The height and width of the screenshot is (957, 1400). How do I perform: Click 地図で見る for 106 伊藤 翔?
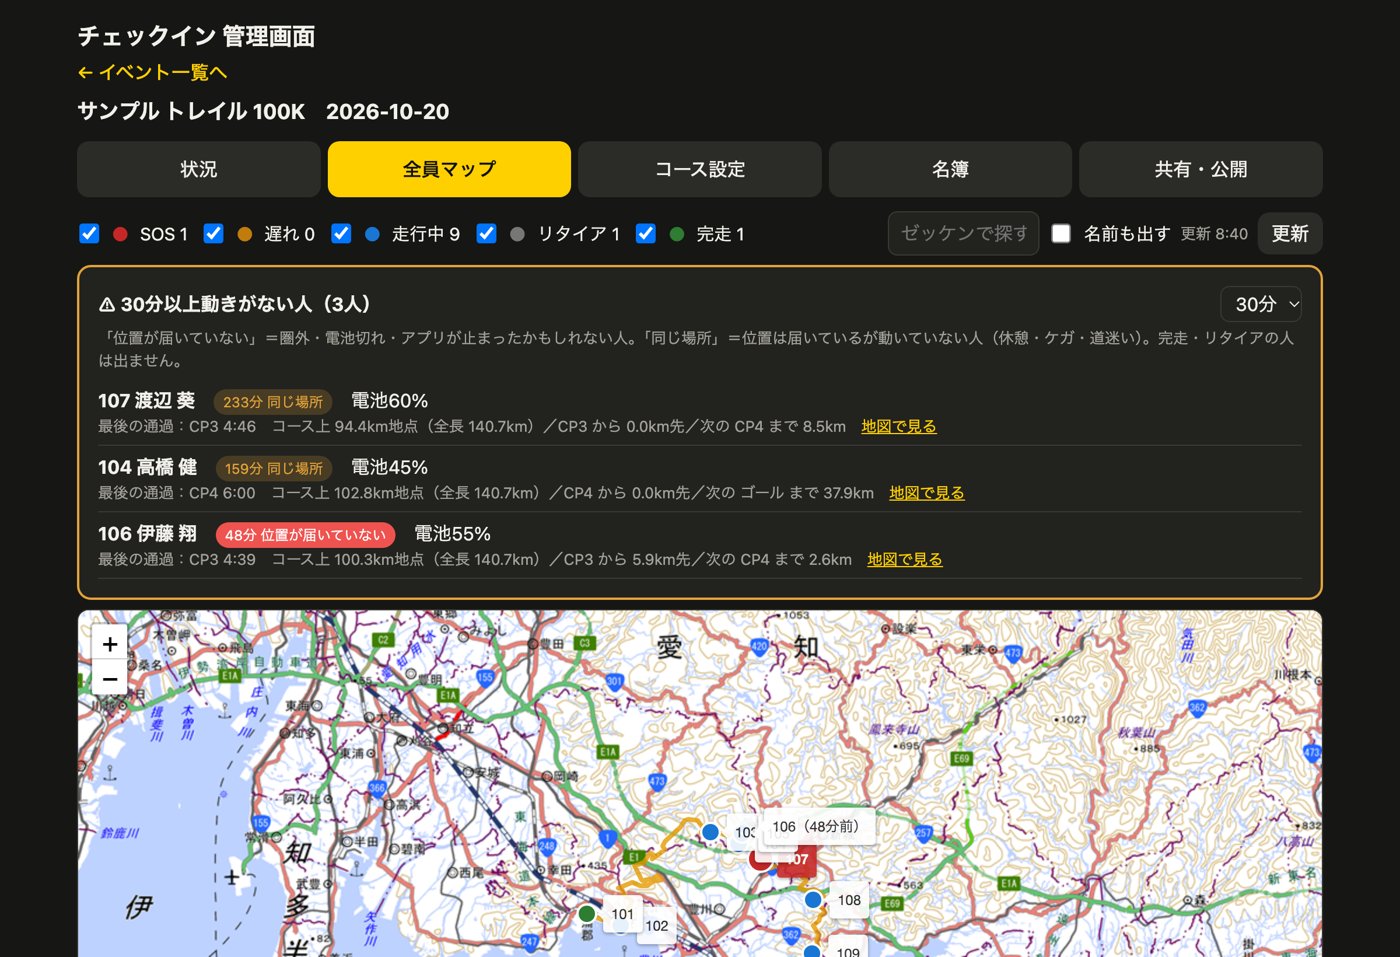point(905,560)
